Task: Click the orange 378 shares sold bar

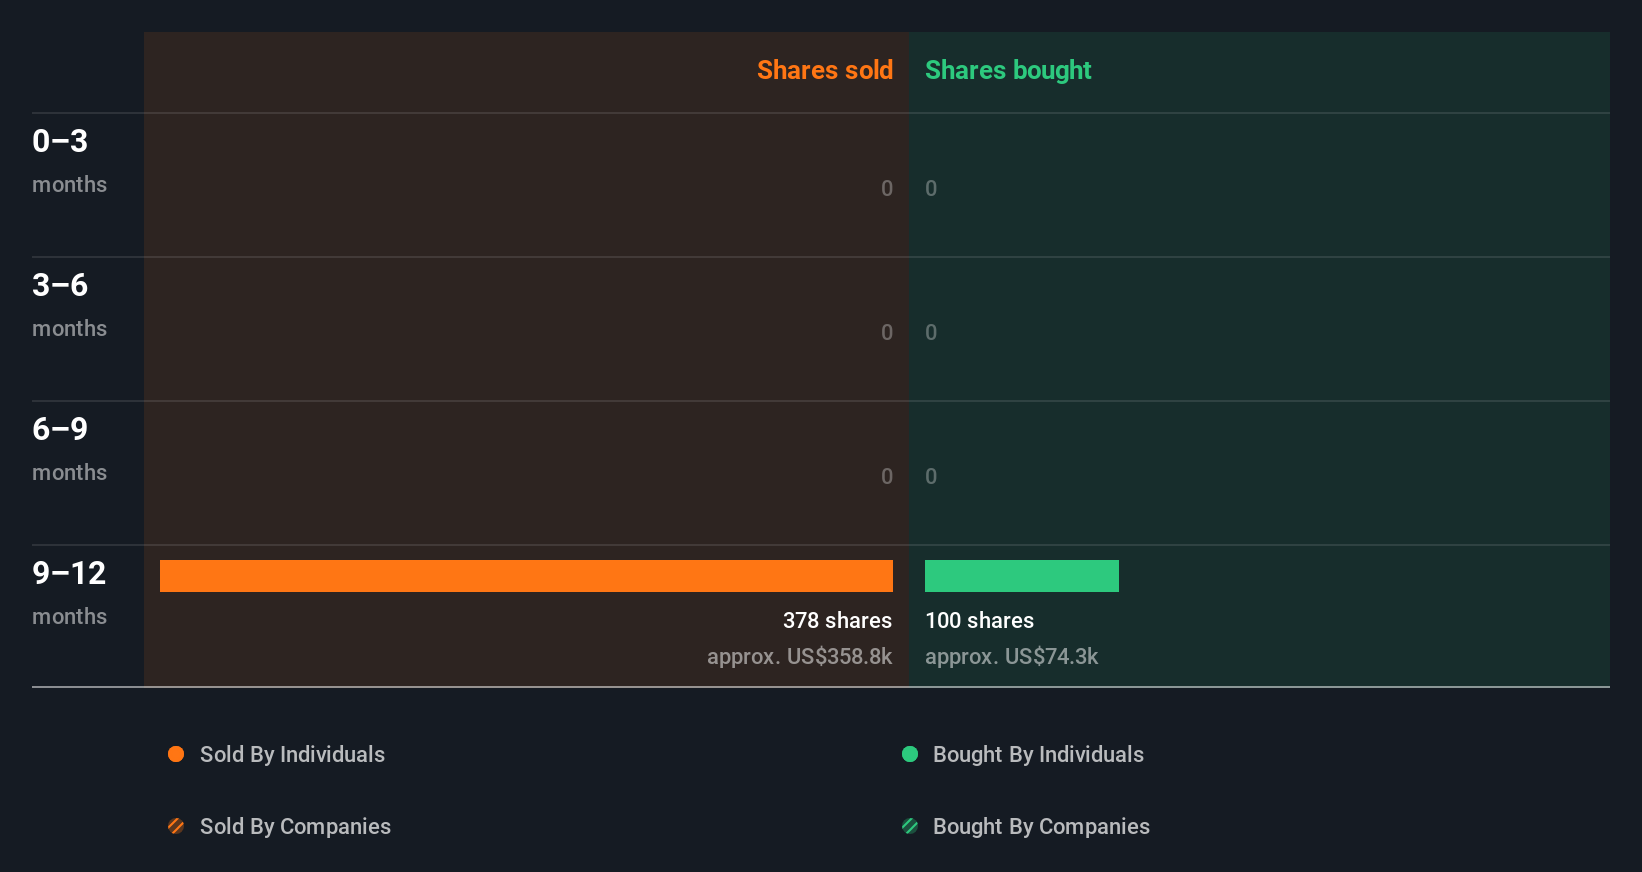Action: click(526, 576)
